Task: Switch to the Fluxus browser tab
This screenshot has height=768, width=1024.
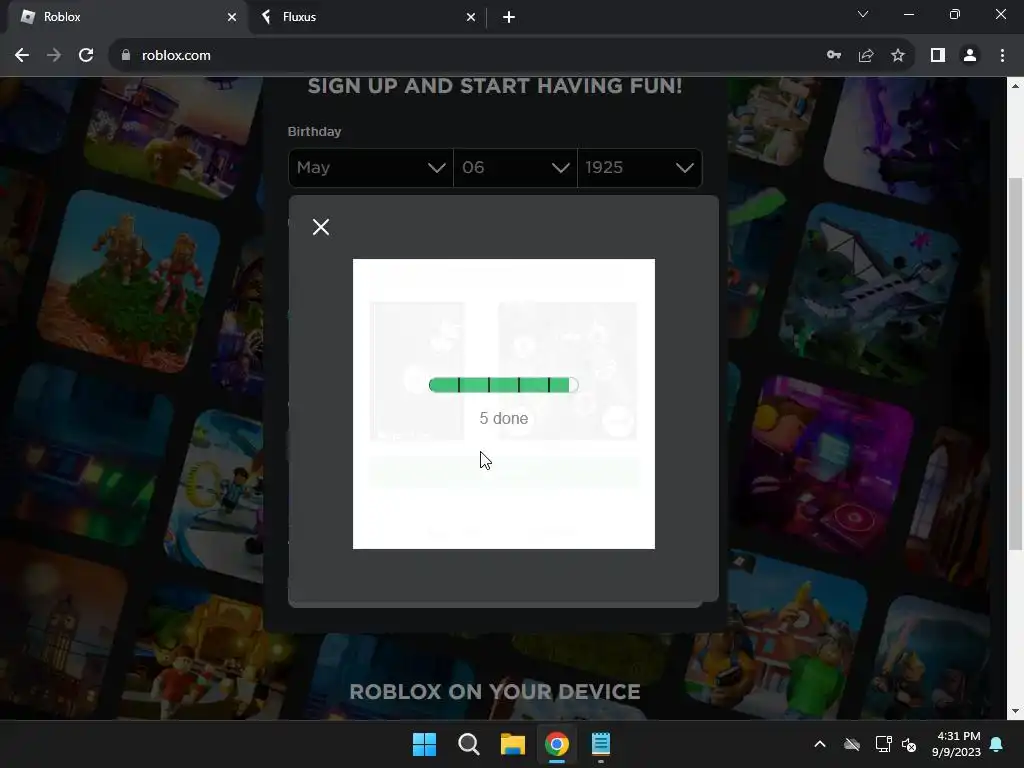Action: 366,17
